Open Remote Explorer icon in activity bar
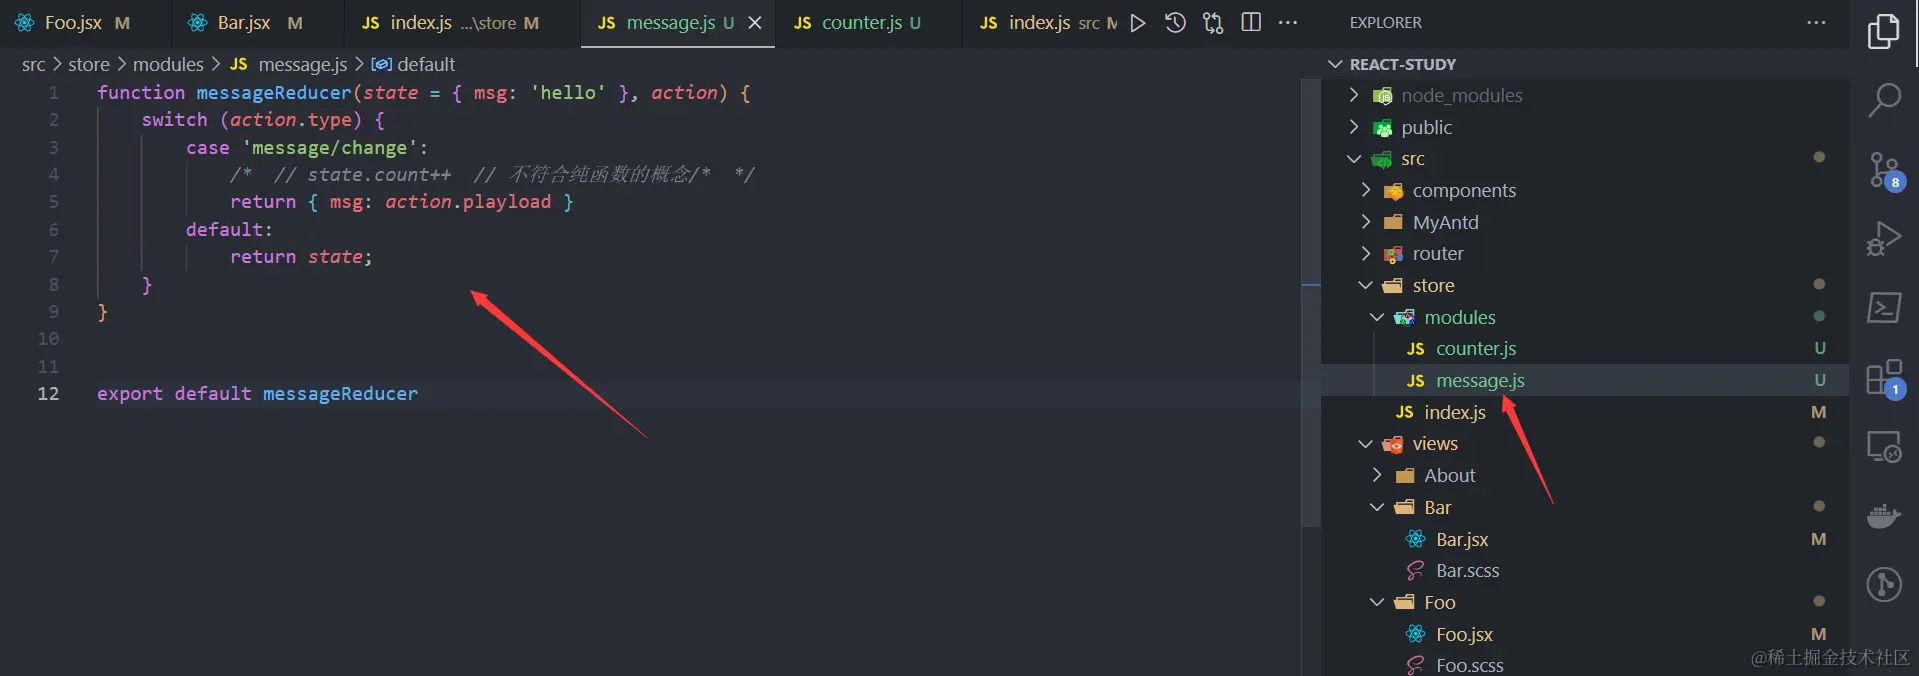 click(x=1884, y=446)
